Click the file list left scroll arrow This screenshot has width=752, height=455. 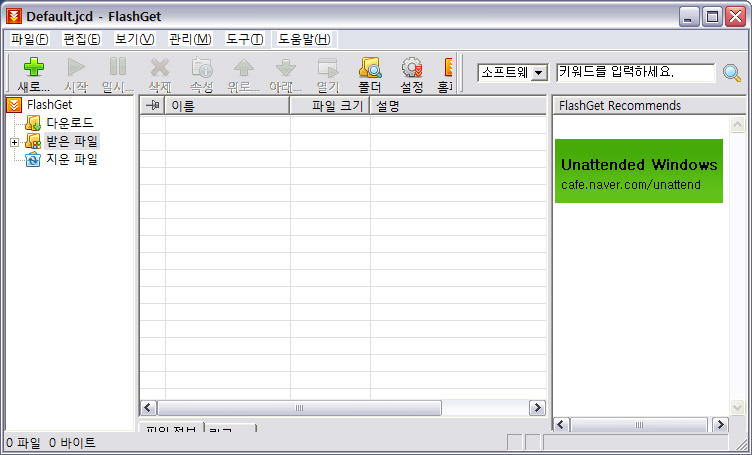148,408
